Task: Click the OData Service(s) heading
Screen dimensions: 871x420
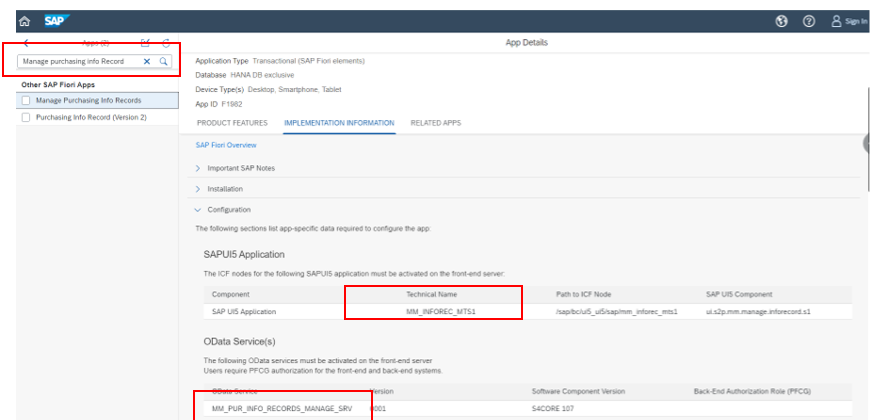Action: tap(239, 342)
